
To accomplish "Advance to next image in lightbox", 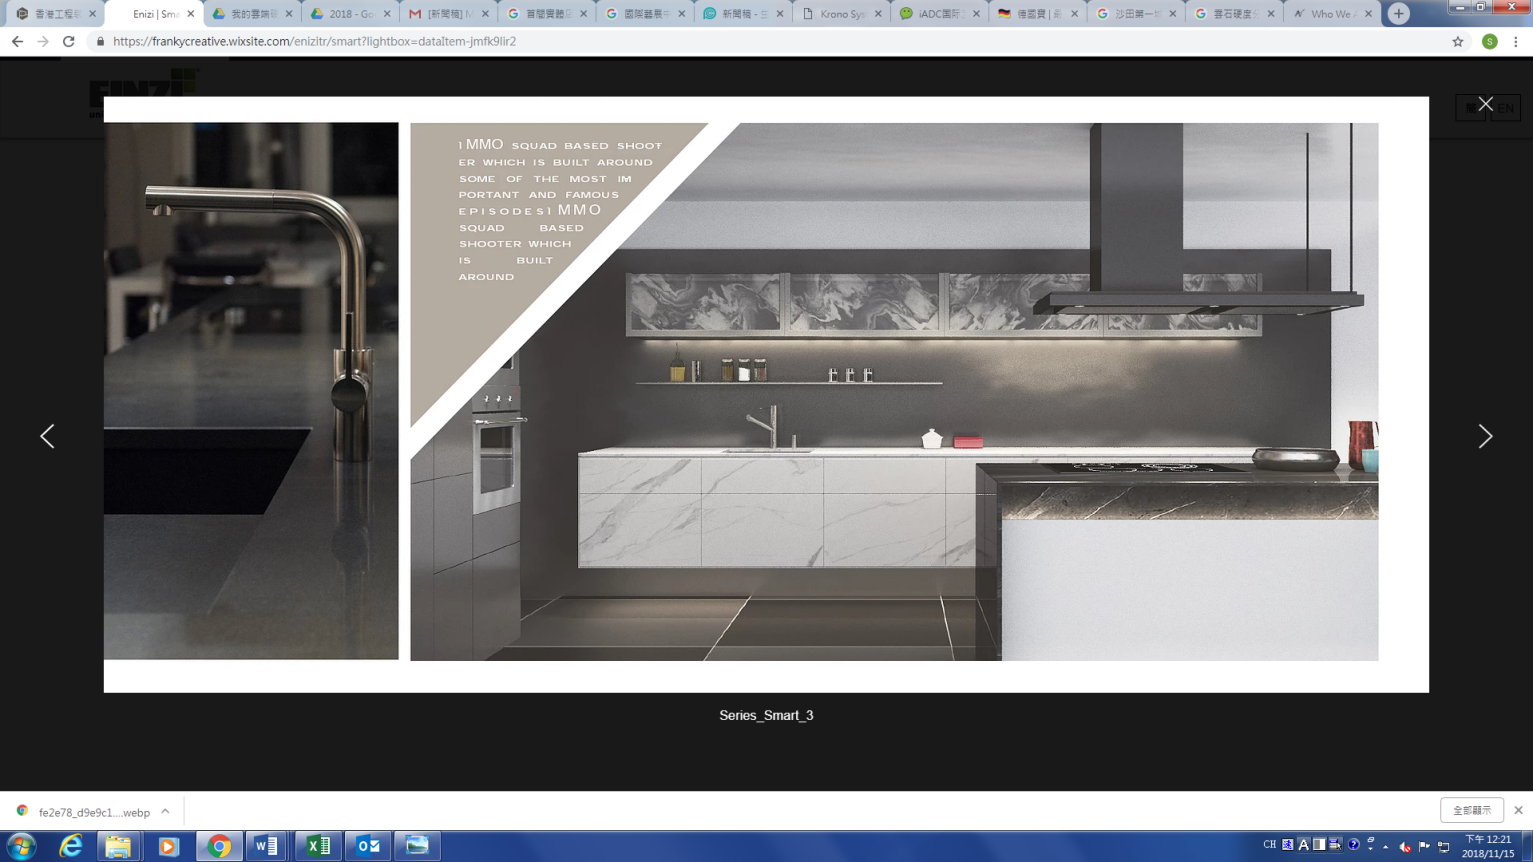I will pos(1485,436).
